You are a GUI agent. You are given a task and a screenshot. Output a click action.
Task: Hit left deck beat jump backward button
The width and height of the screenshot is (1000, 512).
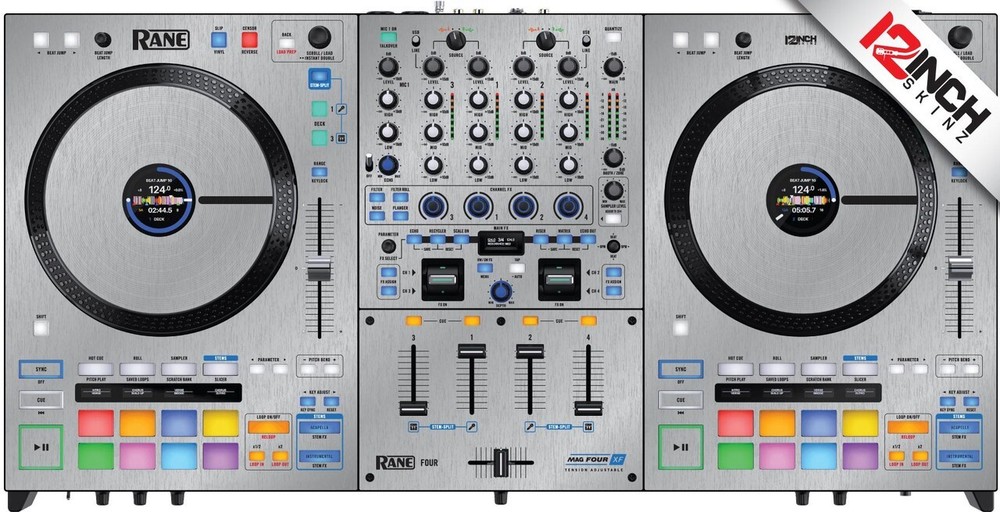(41, 40)
